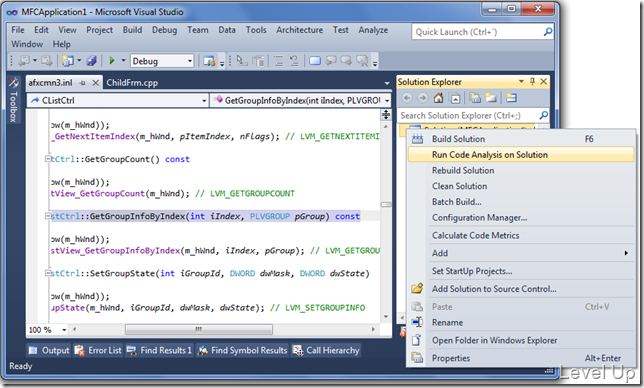Open Solution Explorer window position dropdown

pos(521,81)
